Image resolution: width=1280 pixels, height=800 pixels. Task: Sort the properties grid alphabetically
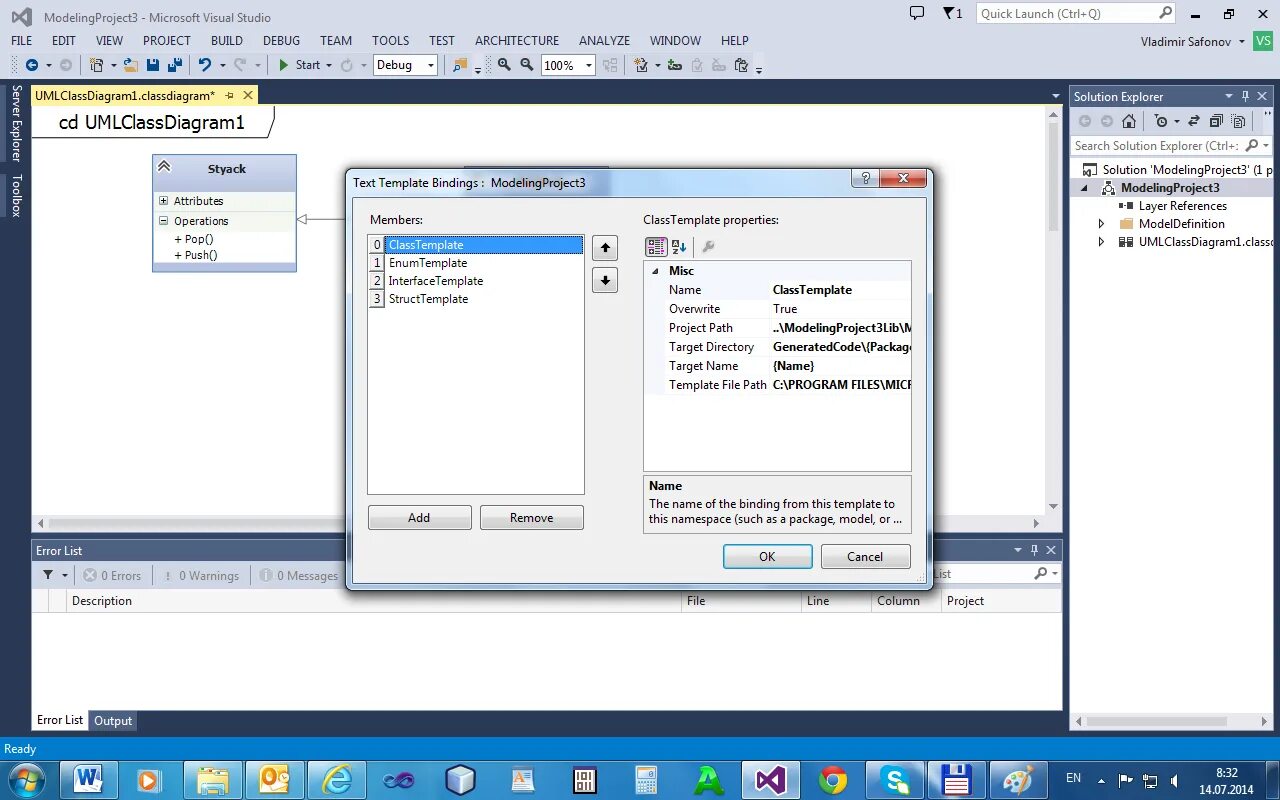click(679, 247)
